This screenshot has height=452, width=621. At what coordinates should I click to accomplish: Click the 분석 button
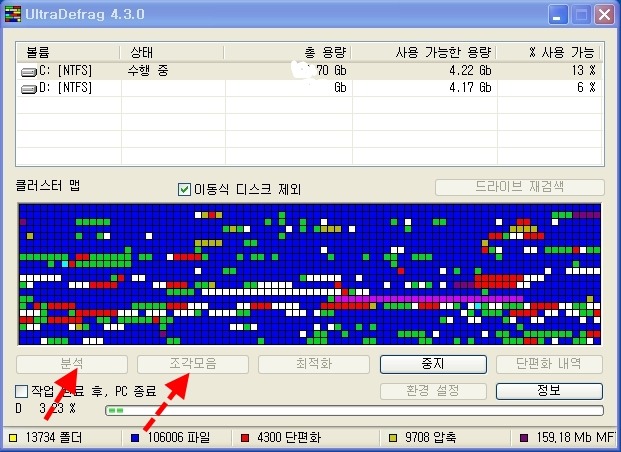click(72, 364)
